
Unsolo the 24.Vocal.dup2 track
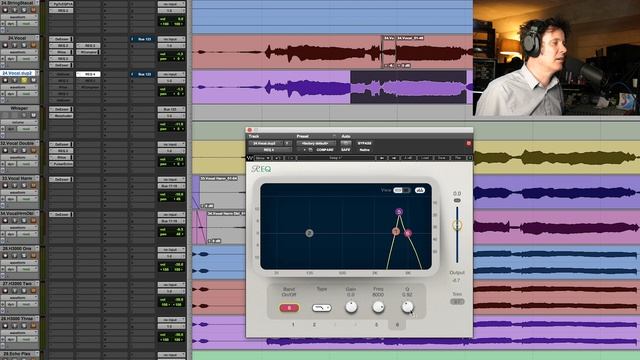(24, 80)
